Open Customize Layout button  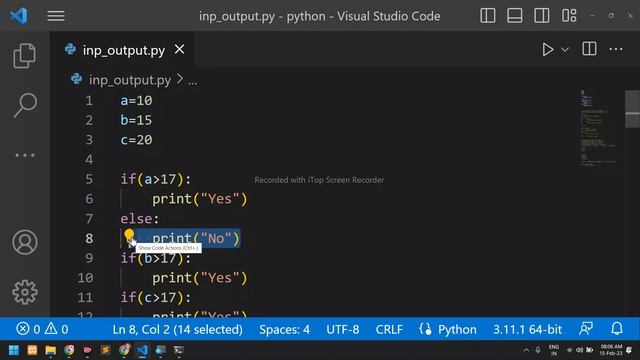(x=569, y=16)
